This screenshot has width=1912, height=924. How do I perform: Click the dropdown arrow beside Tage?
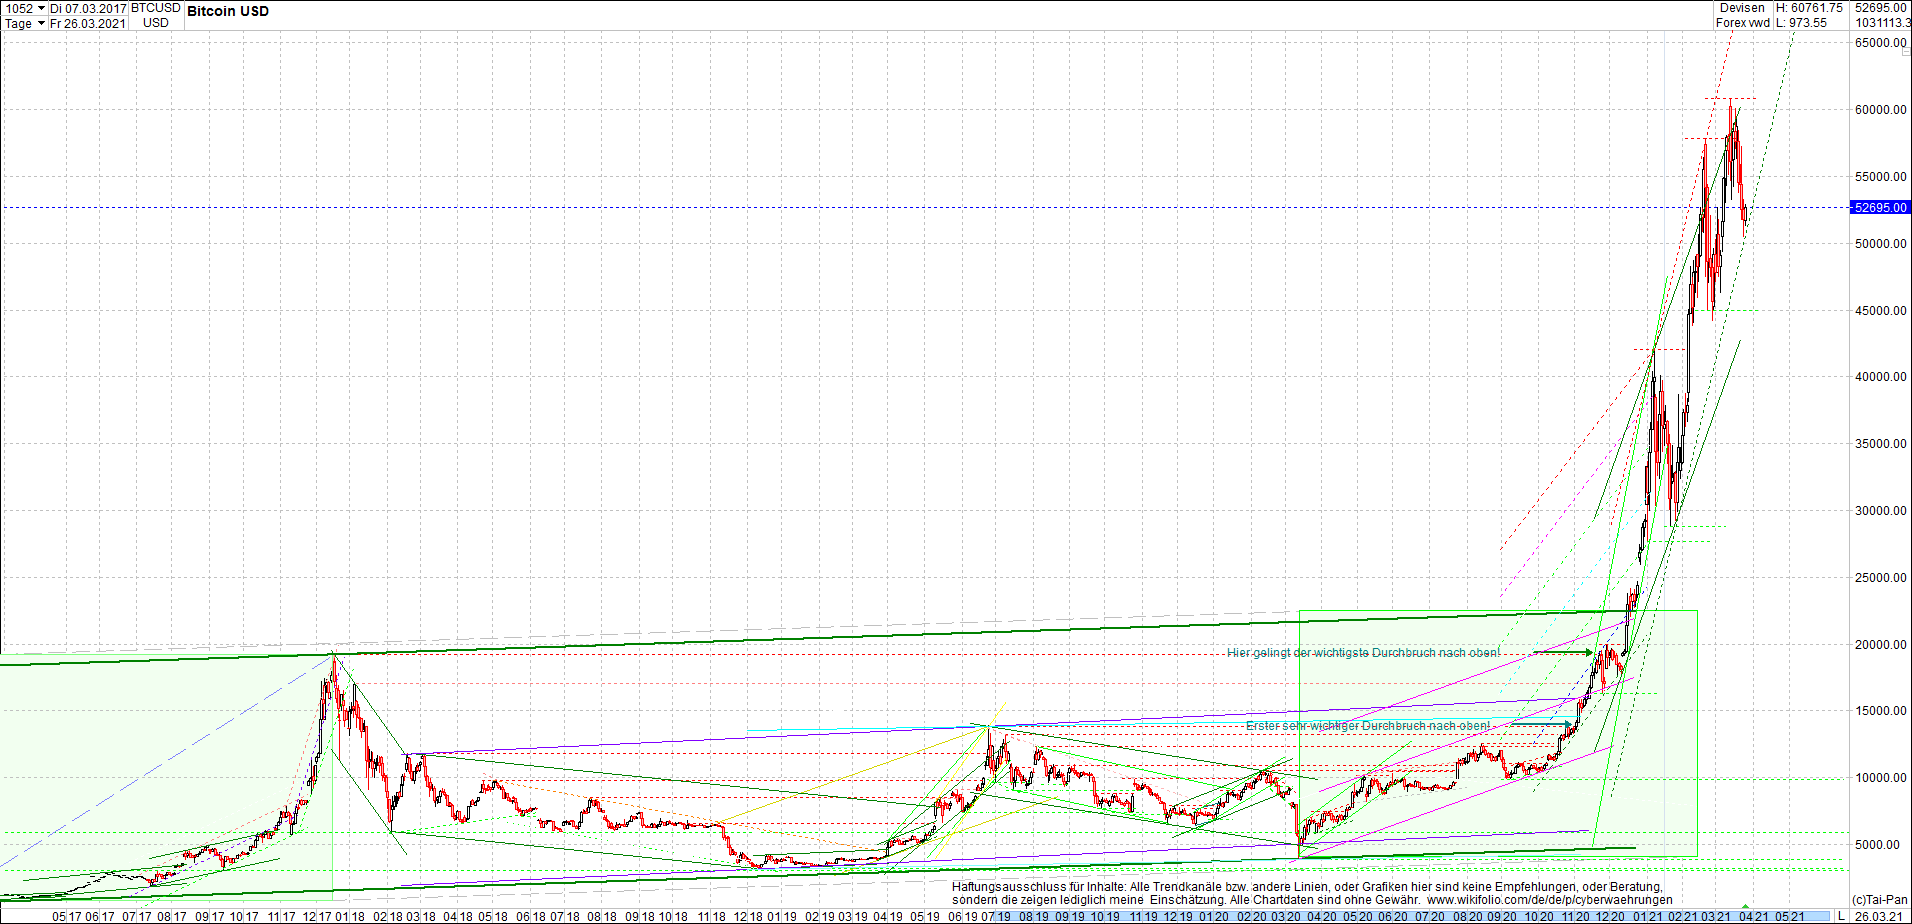click(x=41, y=23)
